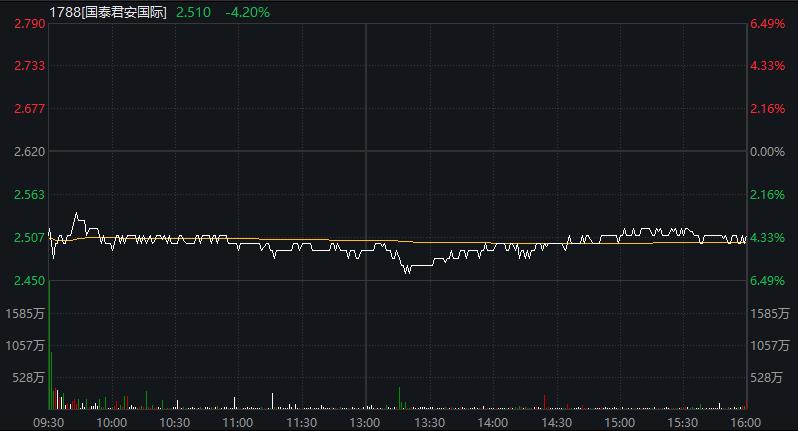Click the 0.00% percent axis label

coord(767,152)
